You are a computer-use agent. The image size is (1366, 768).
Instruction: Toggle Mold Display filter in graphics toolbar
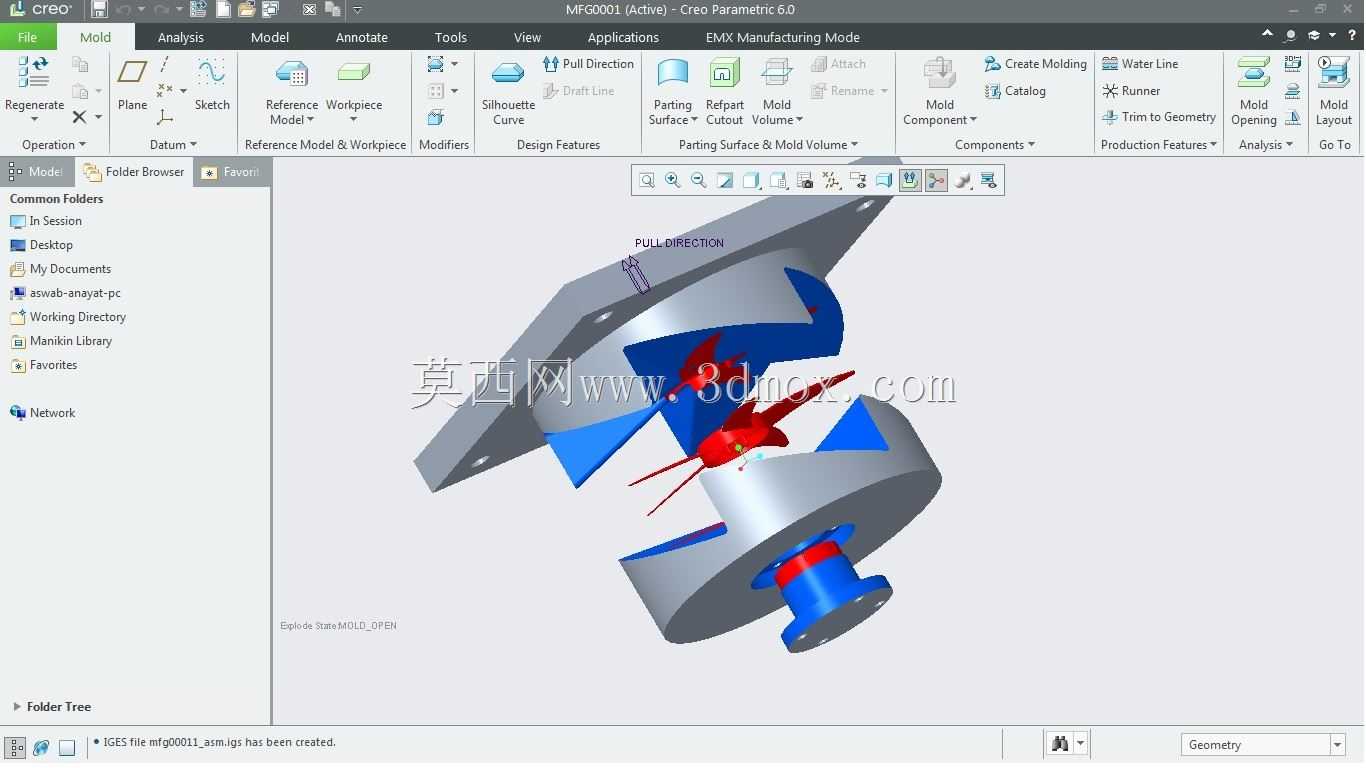click(910, 181)
